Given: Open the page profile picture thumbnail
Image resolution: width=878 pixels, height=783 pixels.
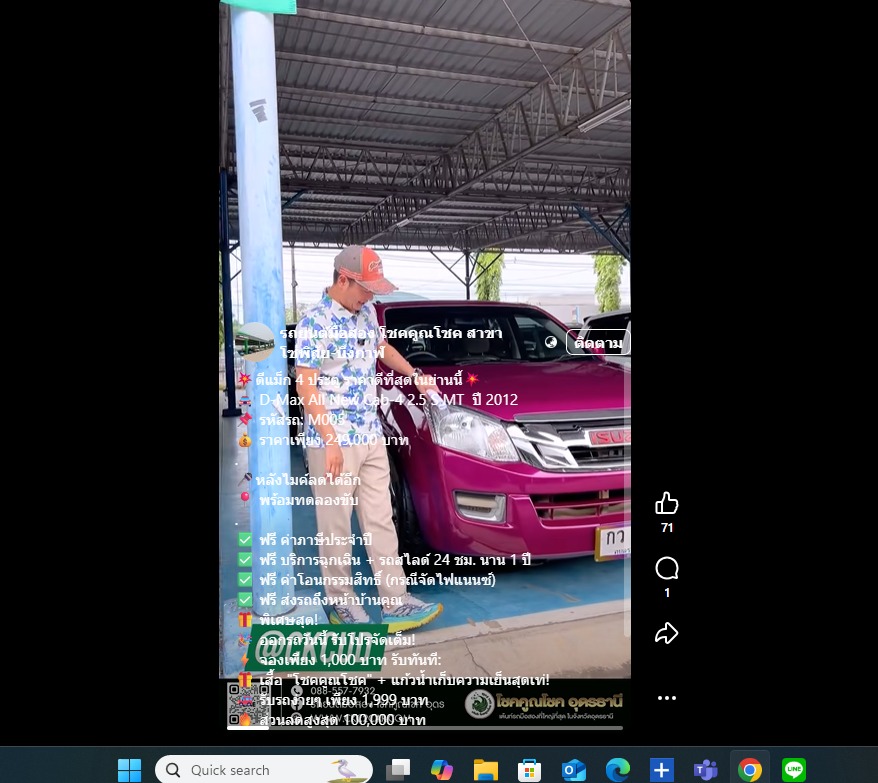Looking at the screenshot, I should click(x=256, y=342).
